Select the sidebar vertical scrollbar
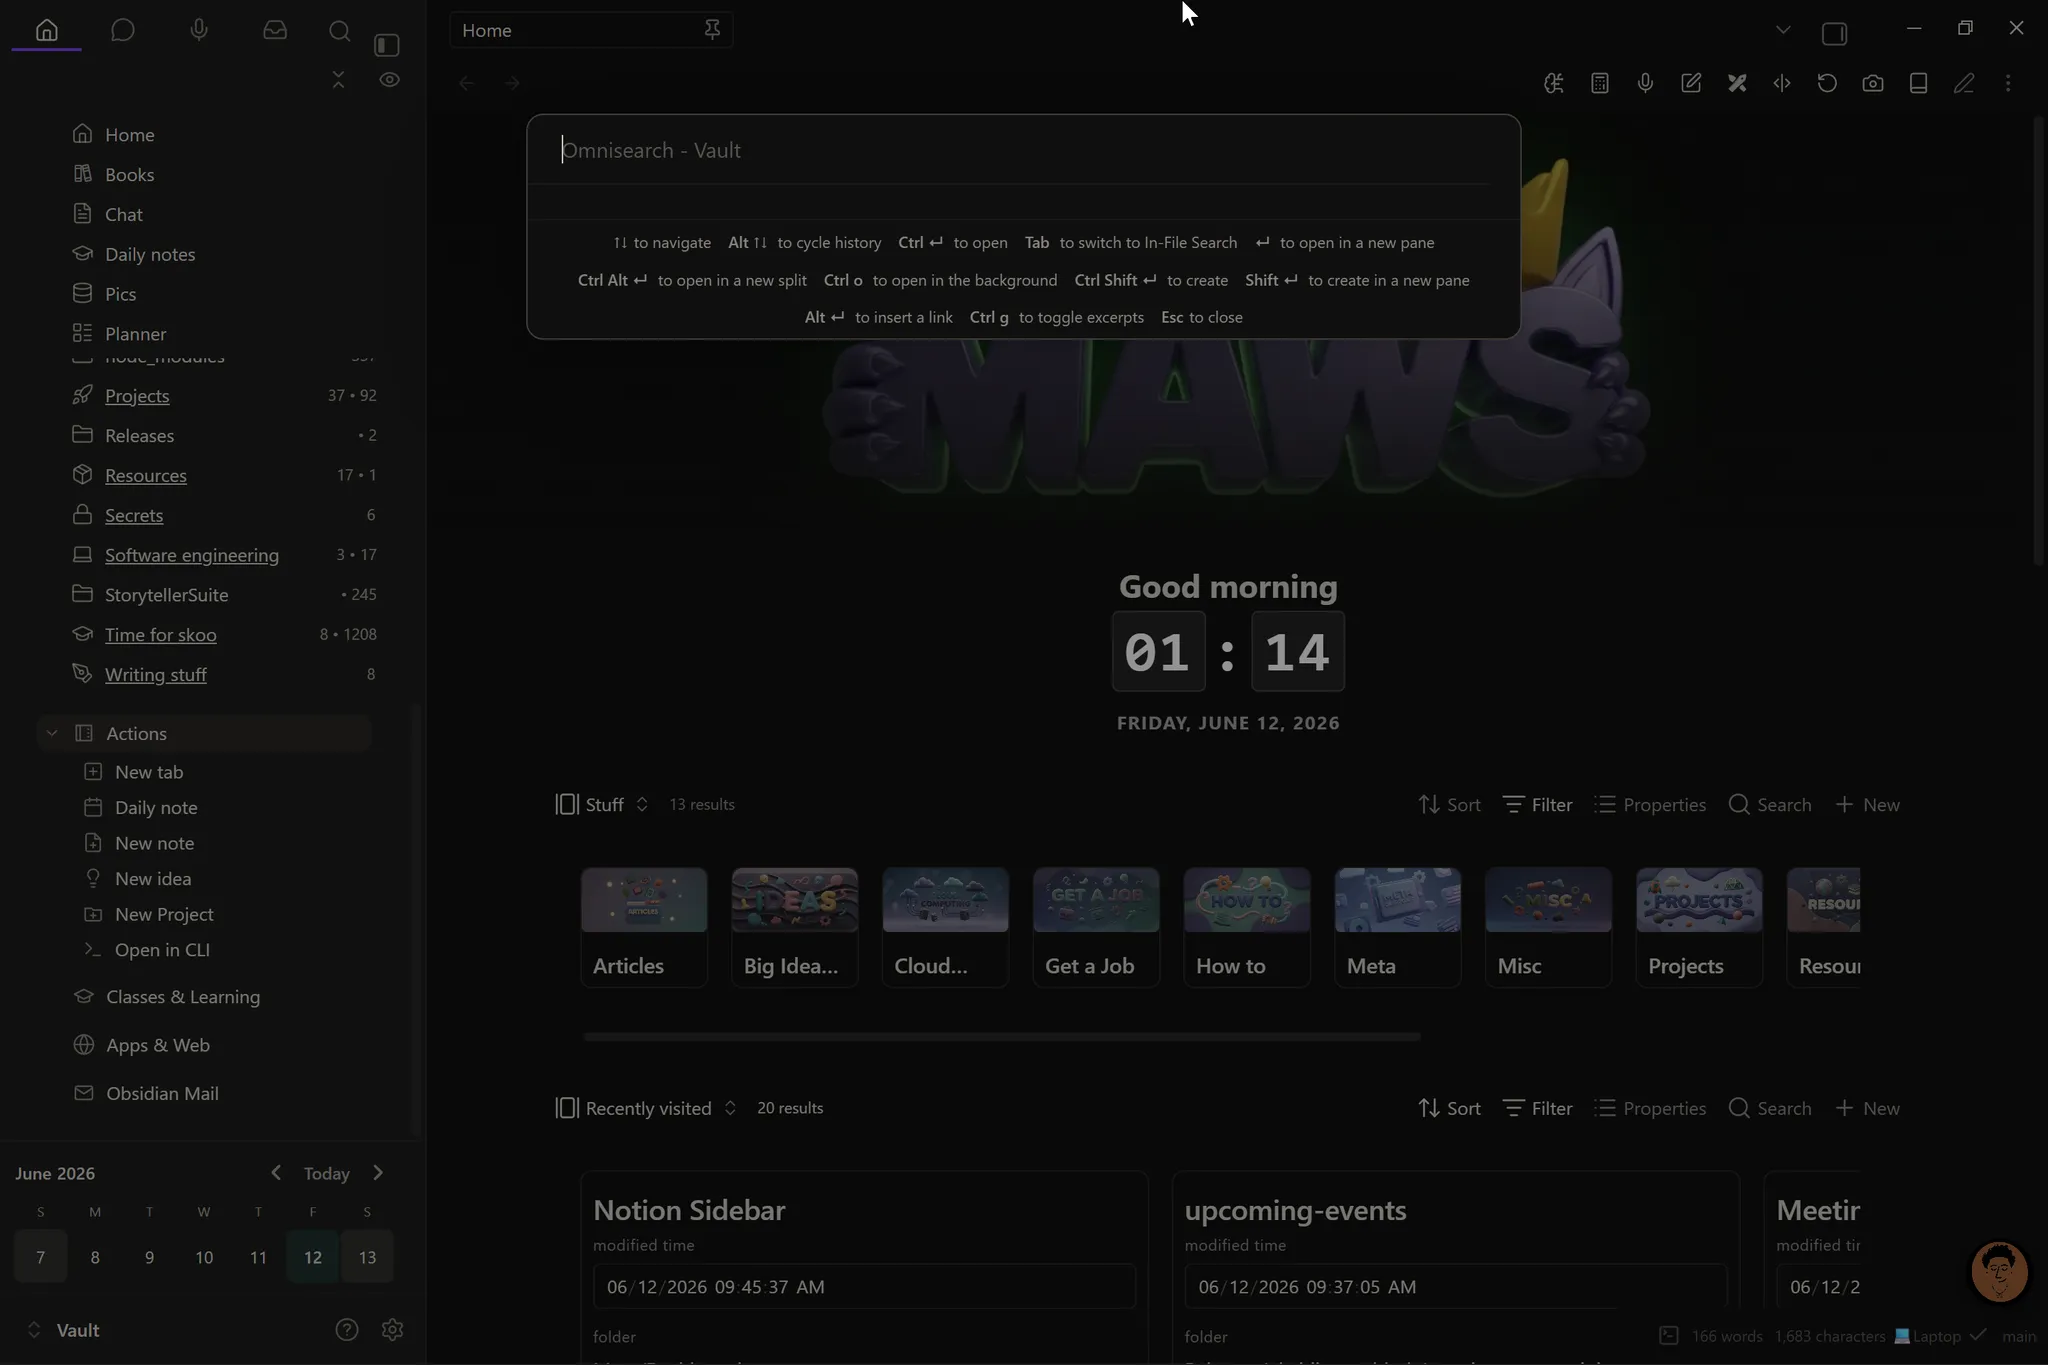The image size is (2048, 1365). click(x=417, y=920)
